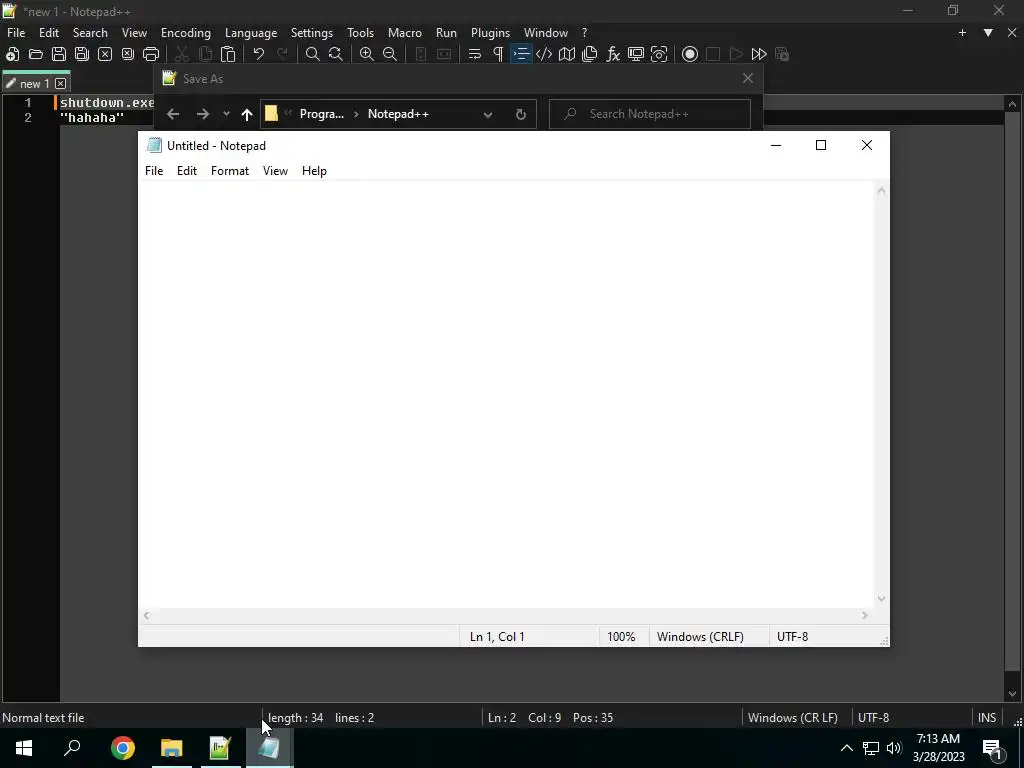Close the new 1 tab with its X

click(61, 84)
